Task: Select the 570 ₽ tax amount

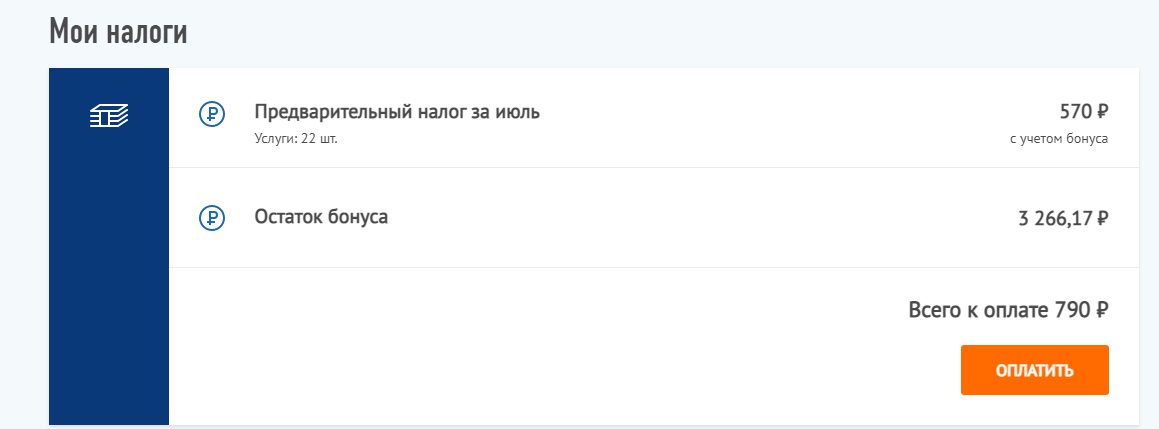Action: (1084, 112)
